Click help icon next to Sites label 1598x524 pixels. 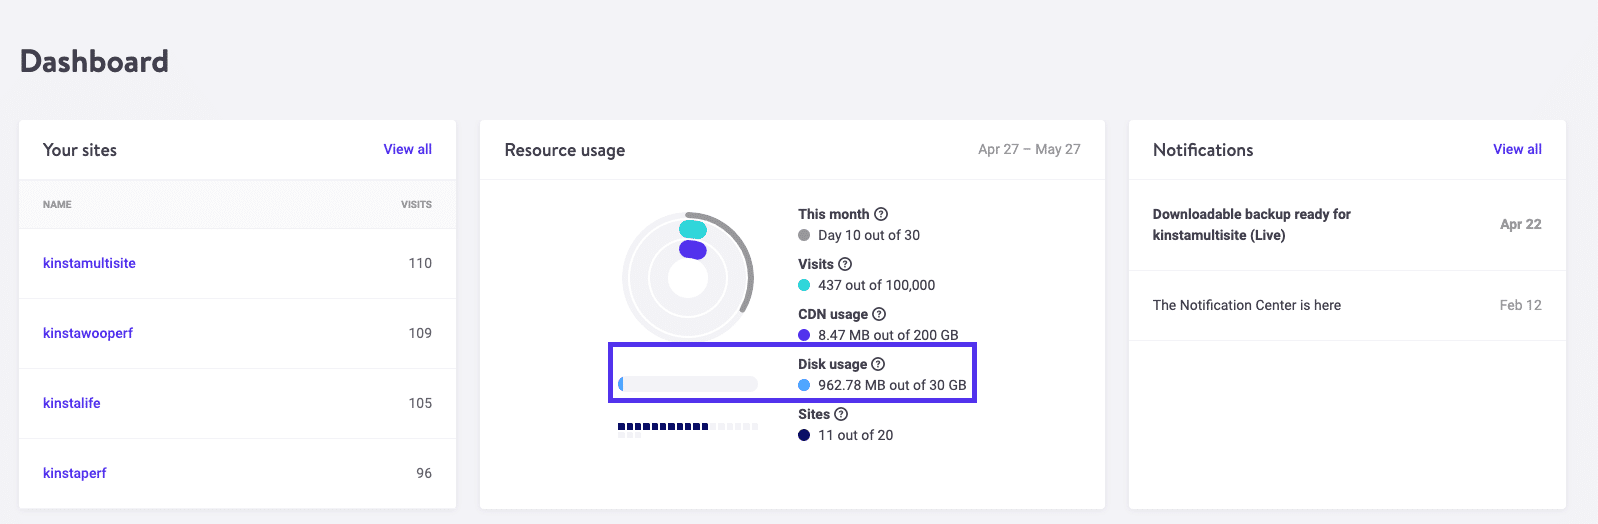(841, 414)
